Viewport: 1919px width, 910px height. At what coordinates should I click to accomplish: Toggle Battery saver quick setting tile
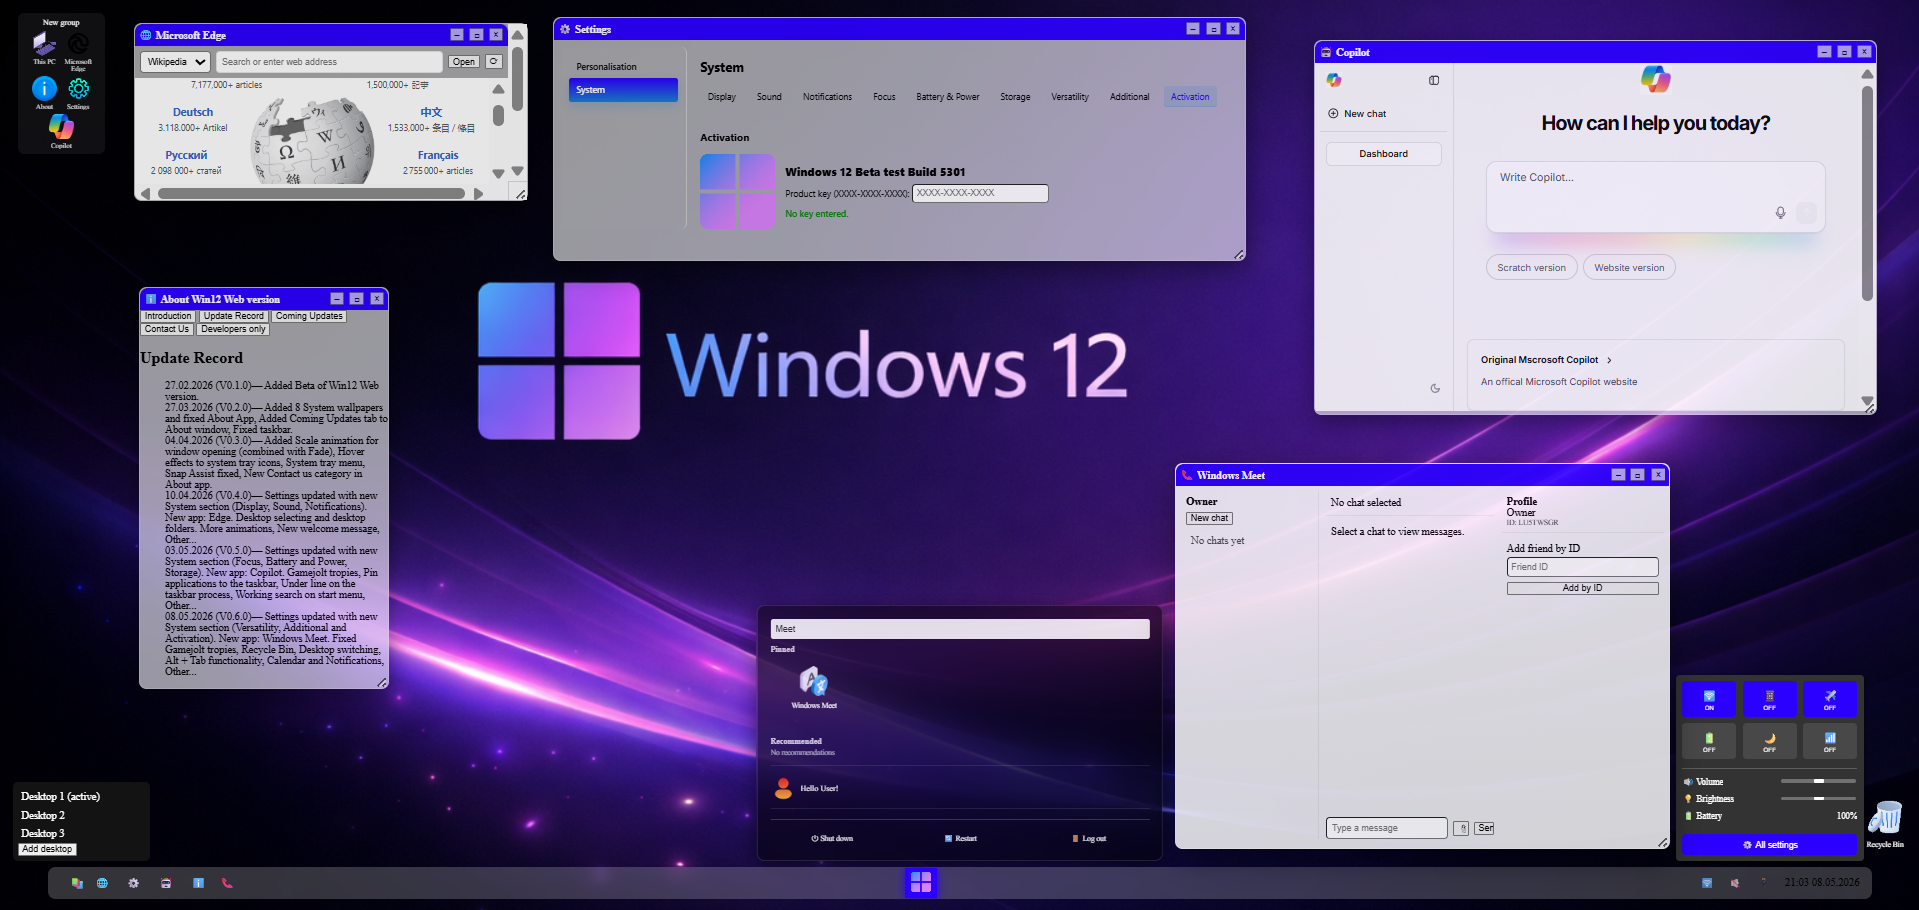point(1709,741)
